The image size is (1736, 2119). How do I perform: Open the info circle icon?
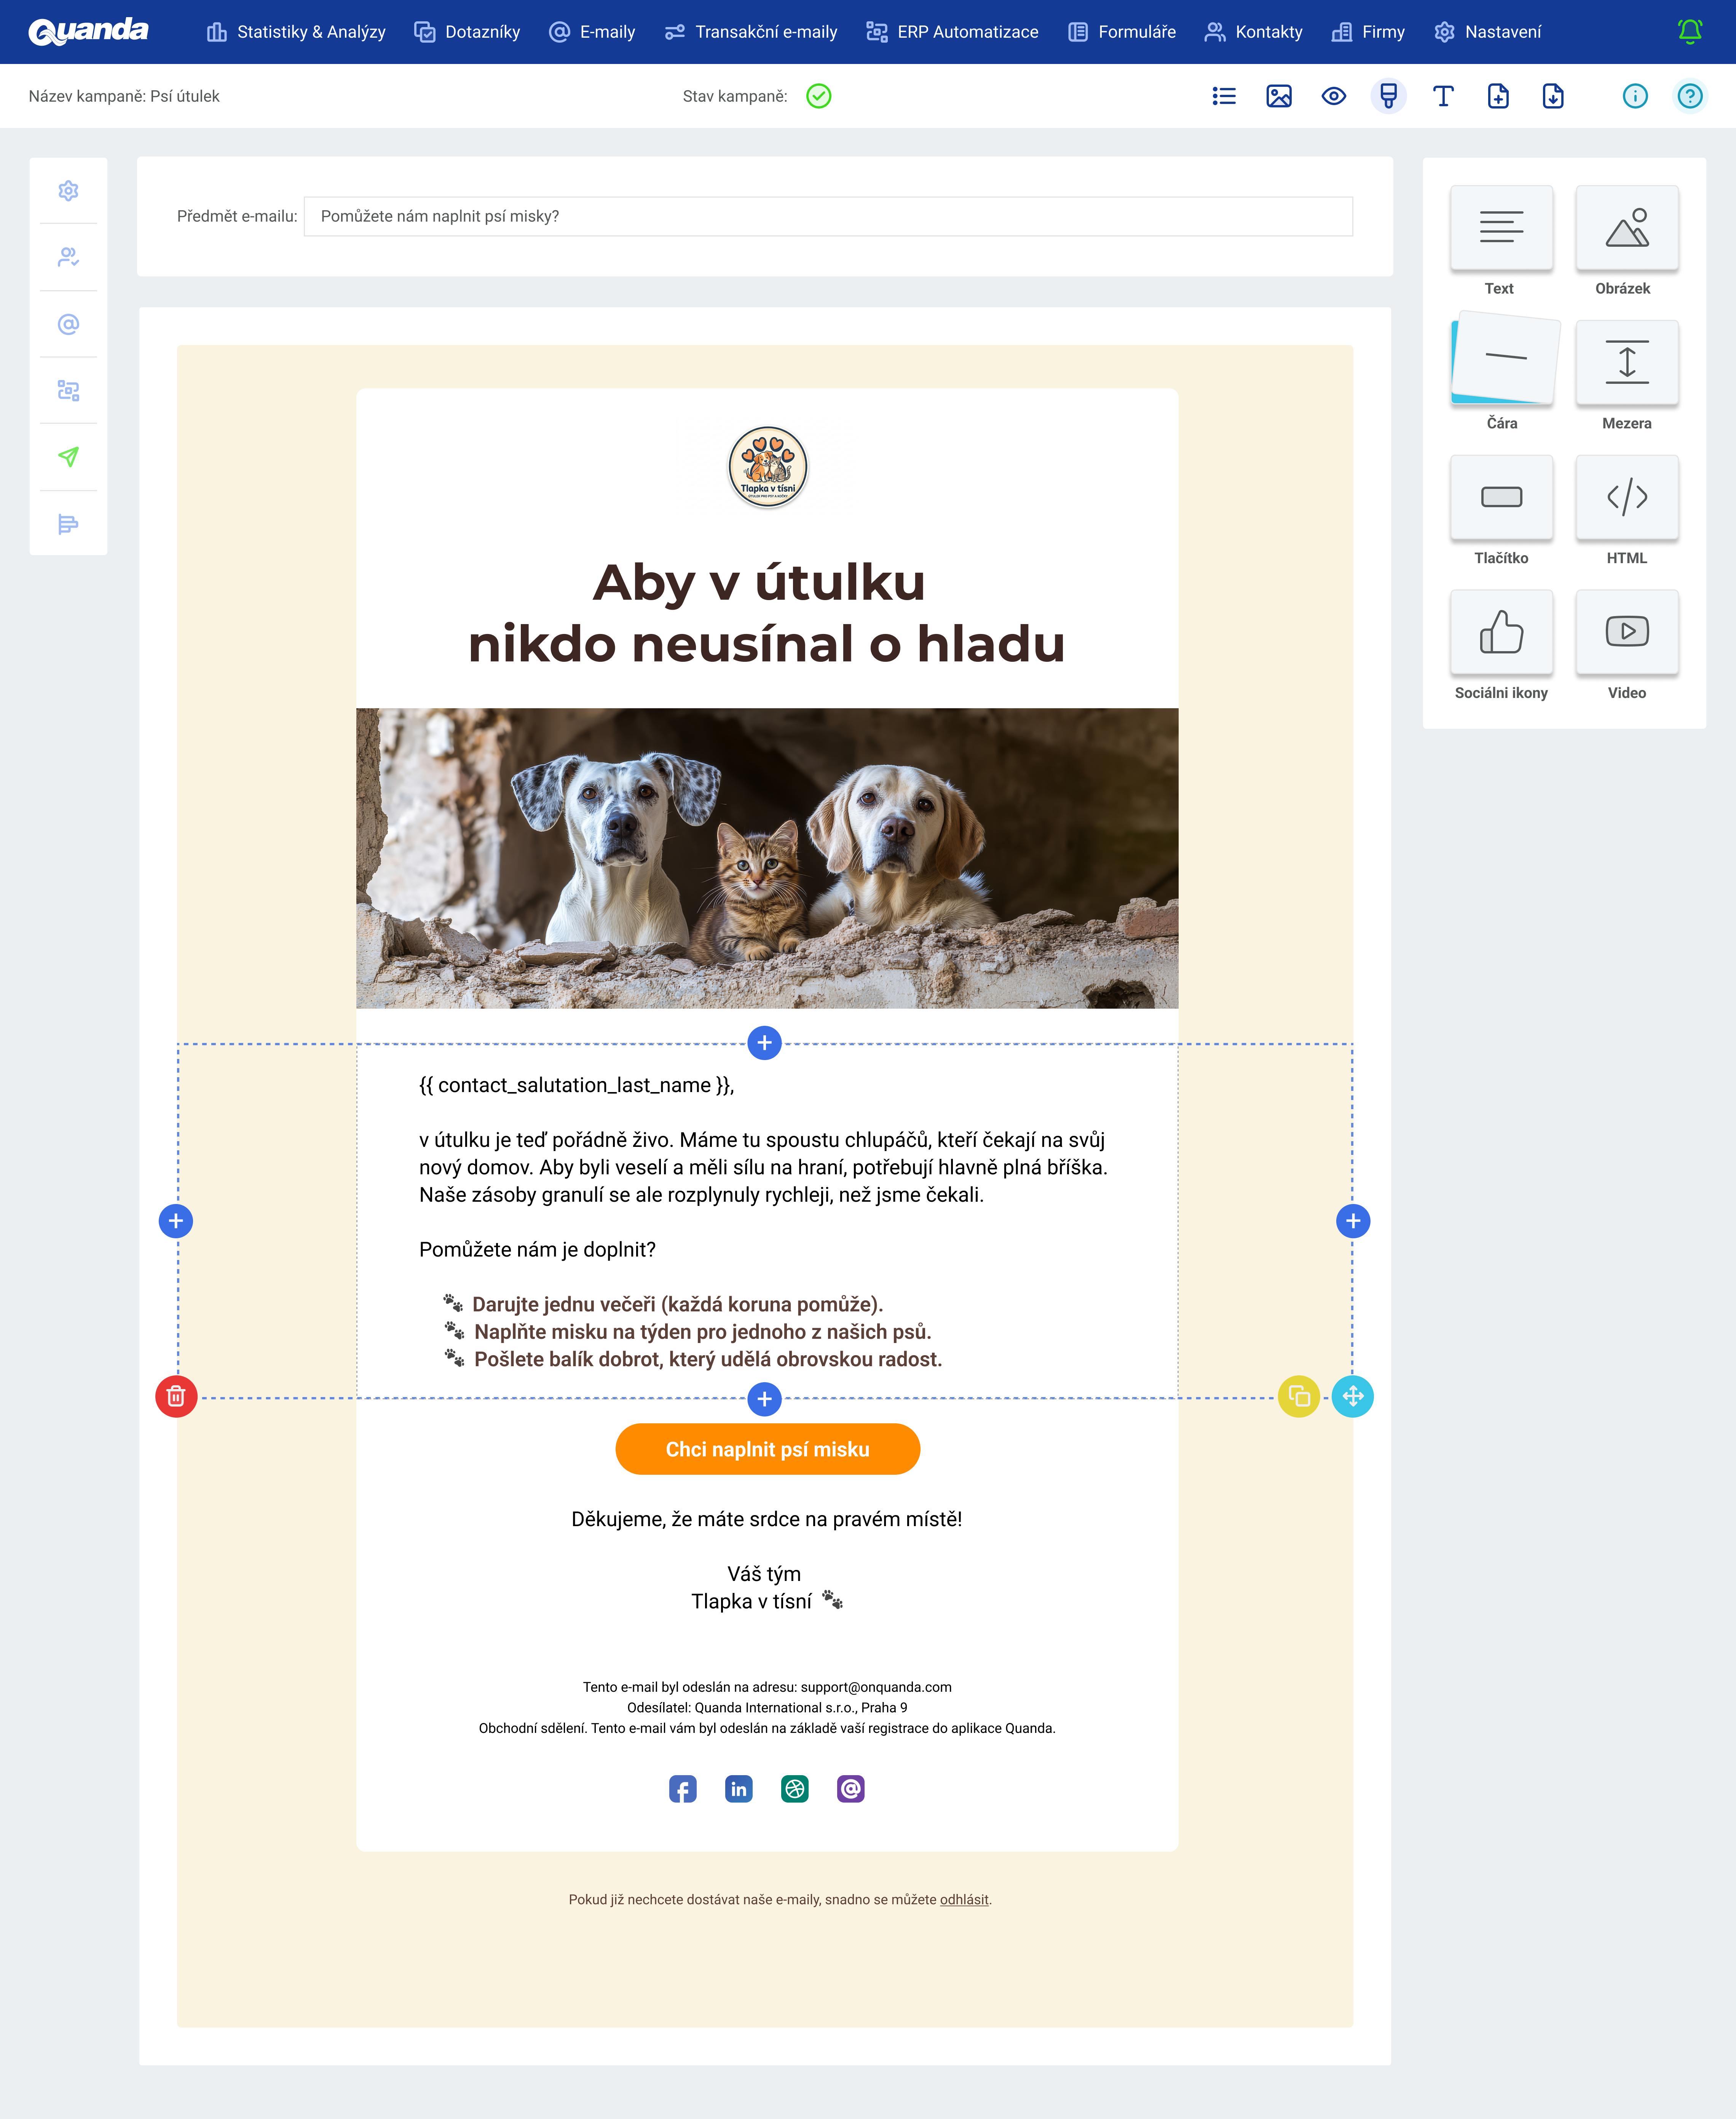(x=1635, y=96)
